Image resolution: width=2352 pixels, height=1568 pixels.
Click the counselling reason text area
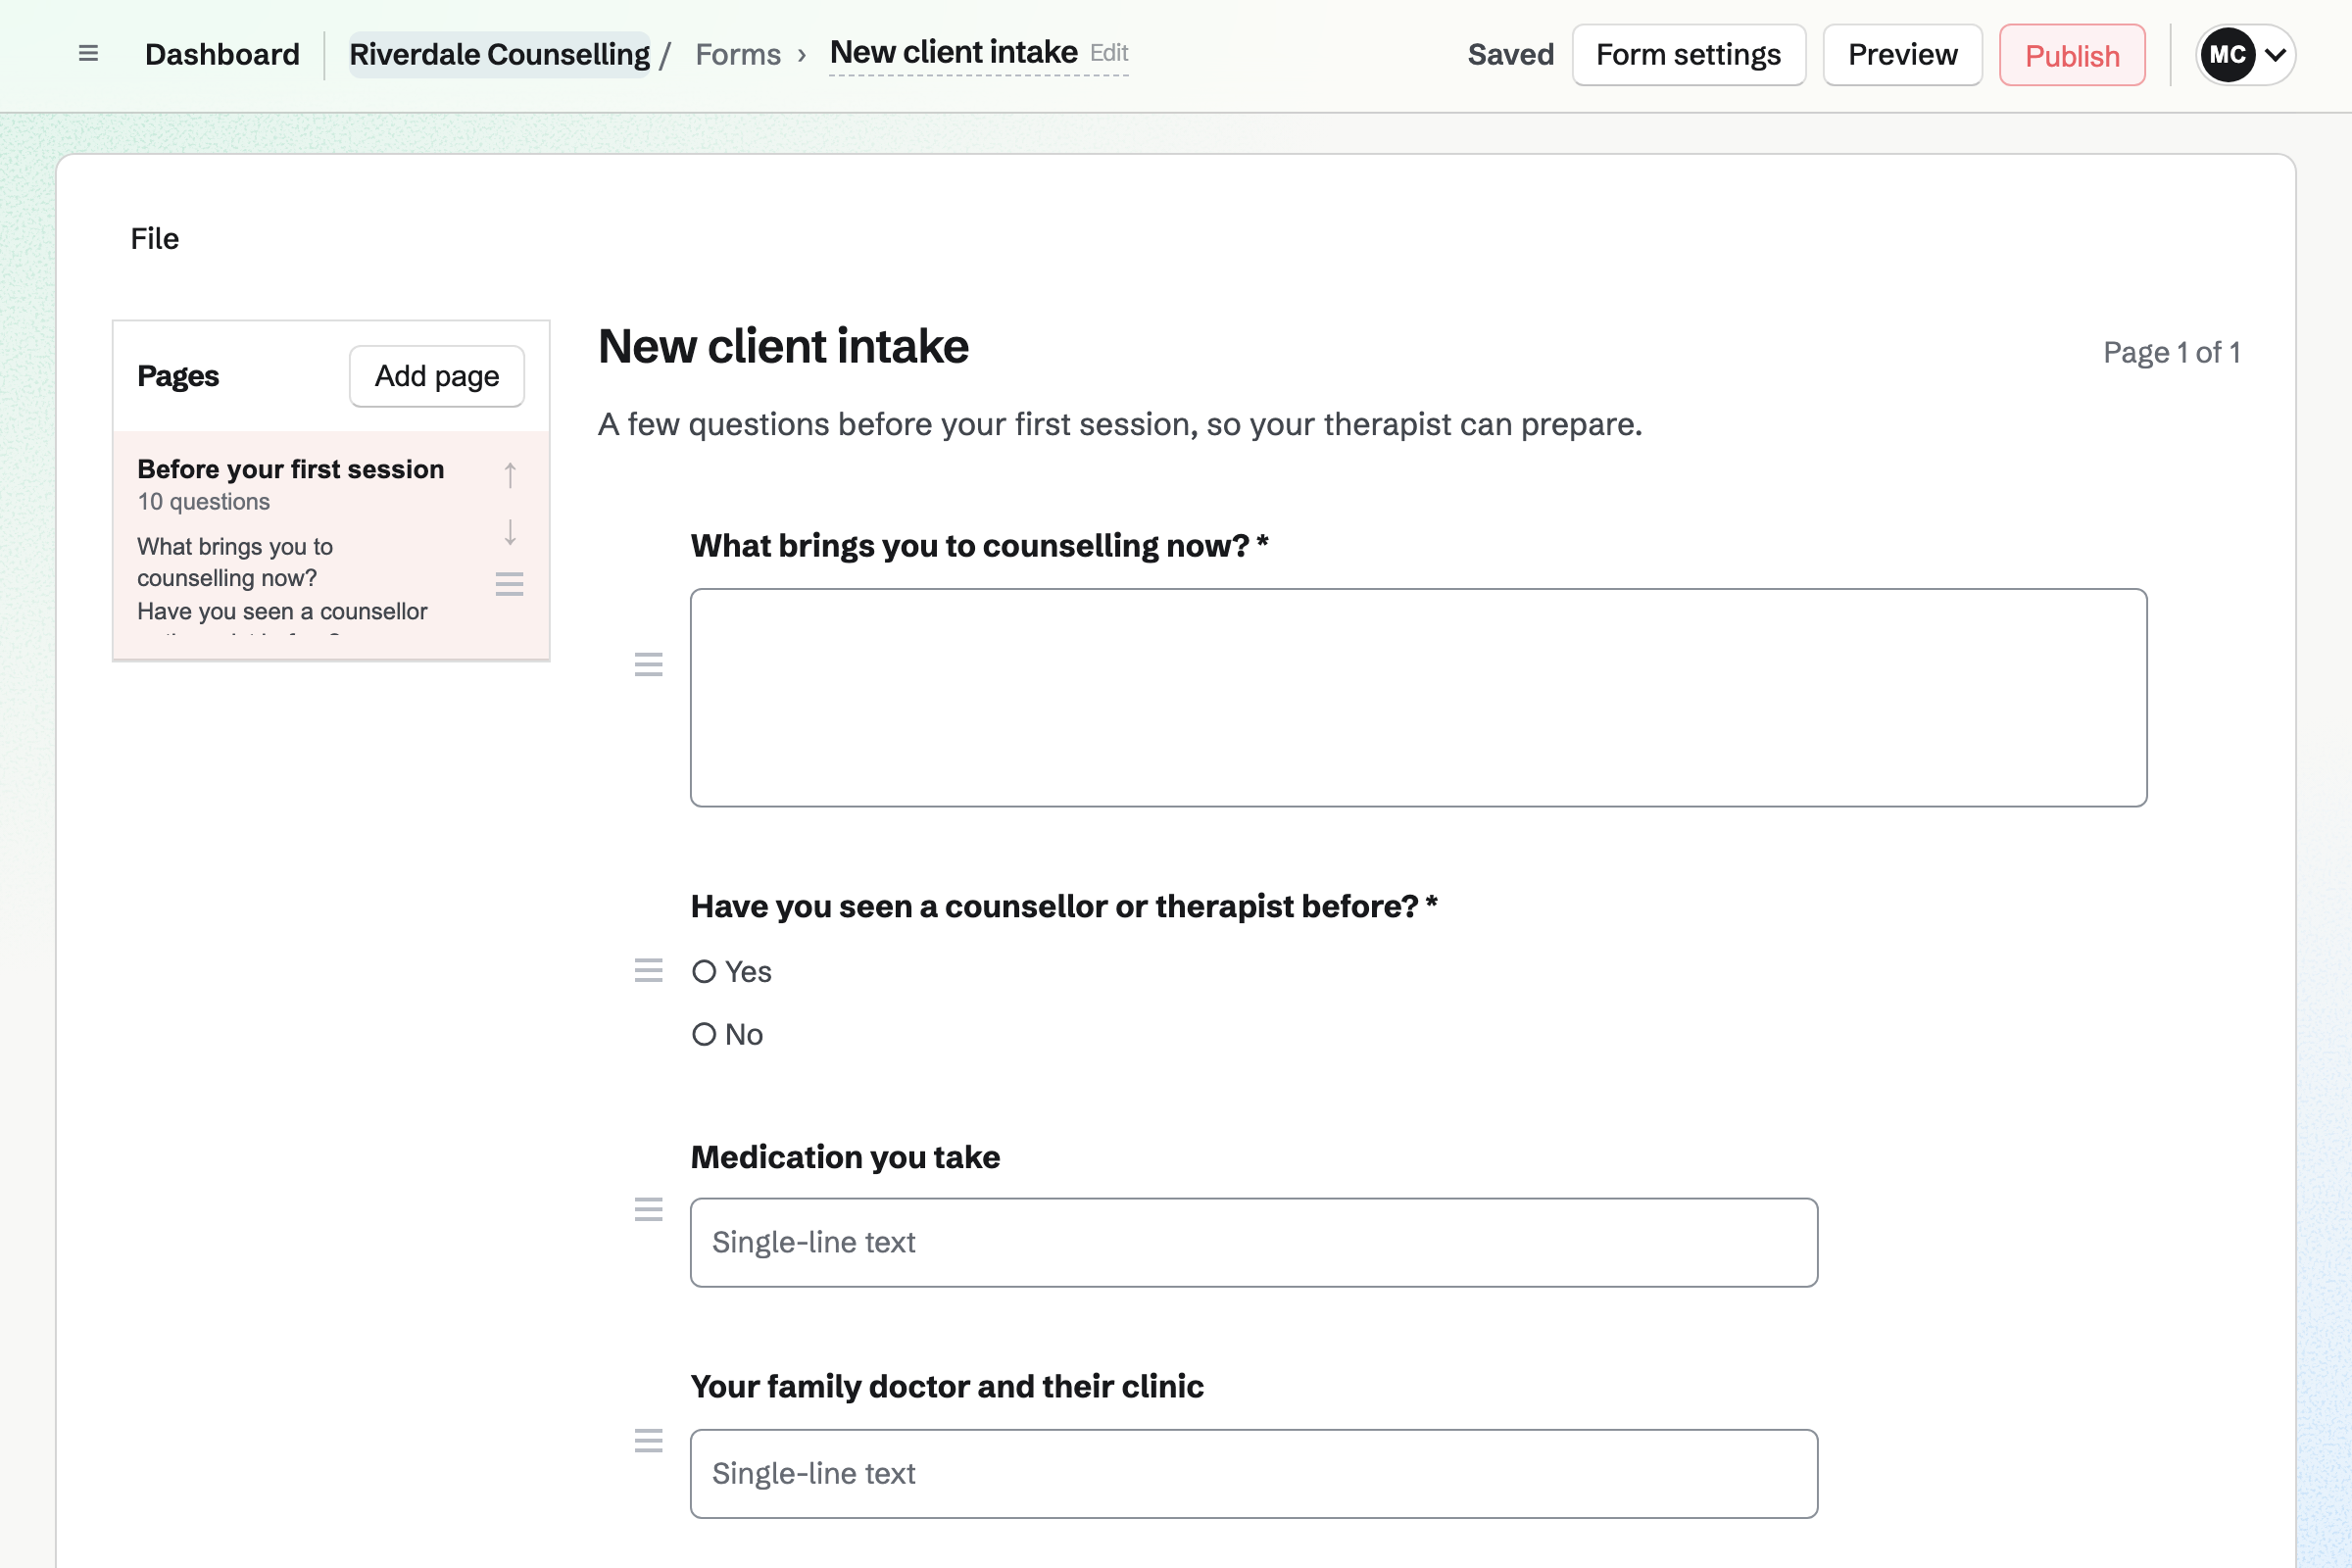[x=1418, y=697]
